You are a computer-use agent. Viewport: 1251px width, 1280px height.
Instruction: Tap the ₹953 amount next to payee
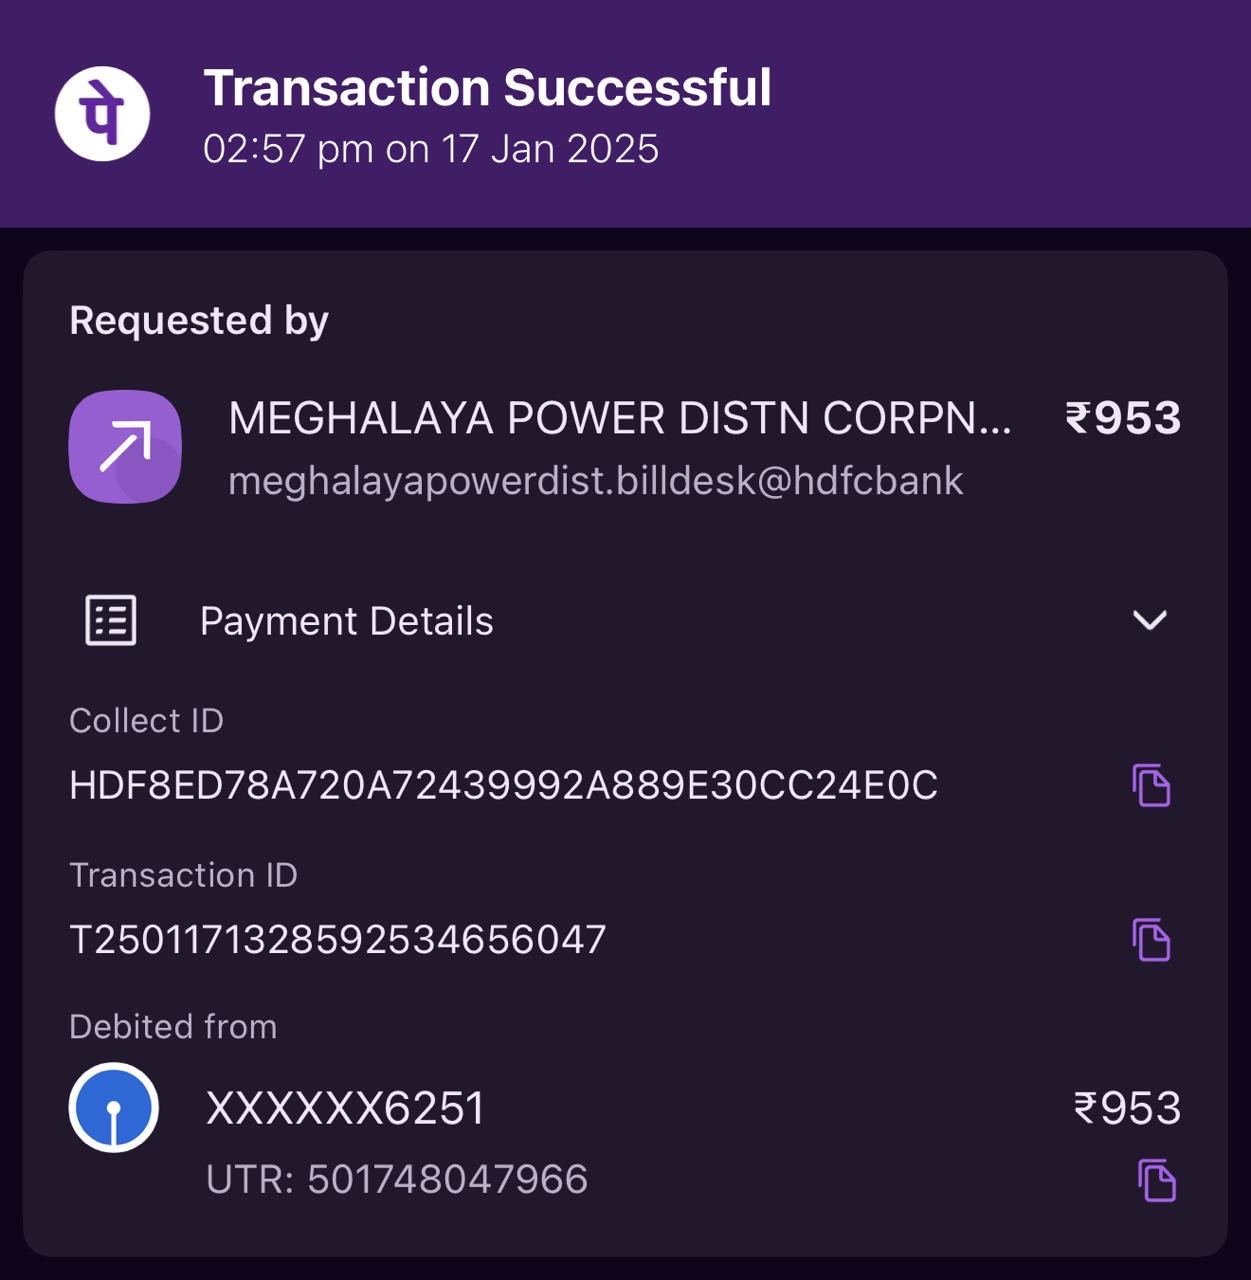pos(1123,418)
